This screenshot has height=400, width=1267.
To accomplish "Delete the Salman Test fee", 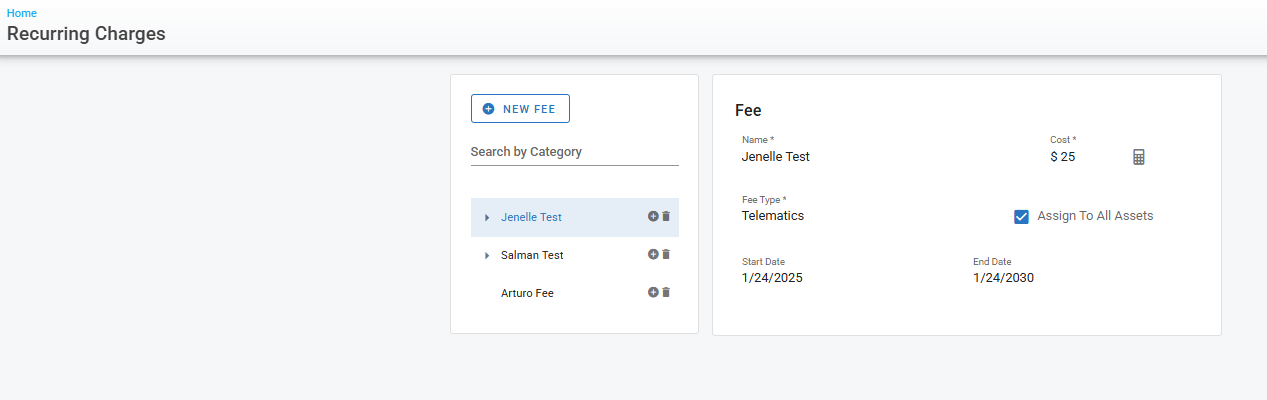I will (666, 254).
